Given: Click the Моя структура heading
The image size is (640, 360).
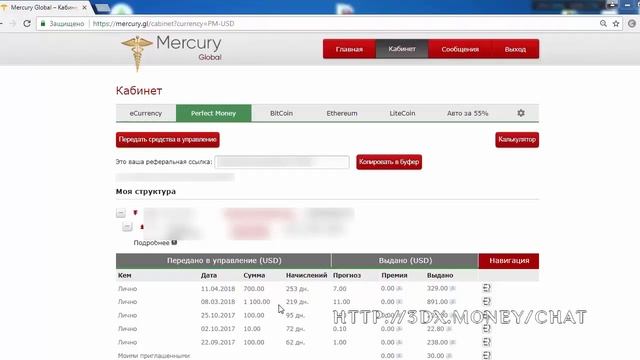Looking at the screenshot, I should (146, 191).
